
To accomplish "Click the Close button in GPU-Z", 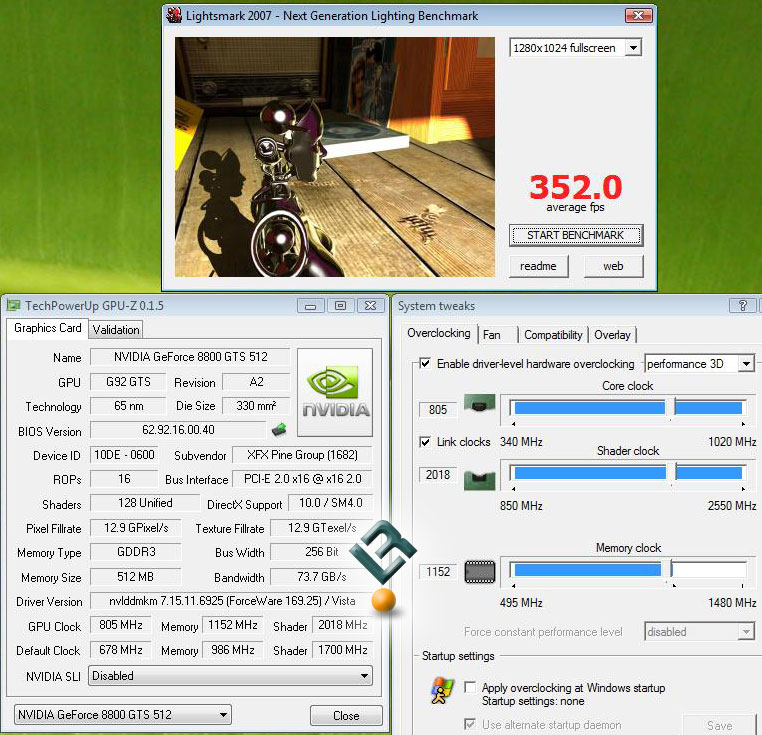I will [346, 716].
